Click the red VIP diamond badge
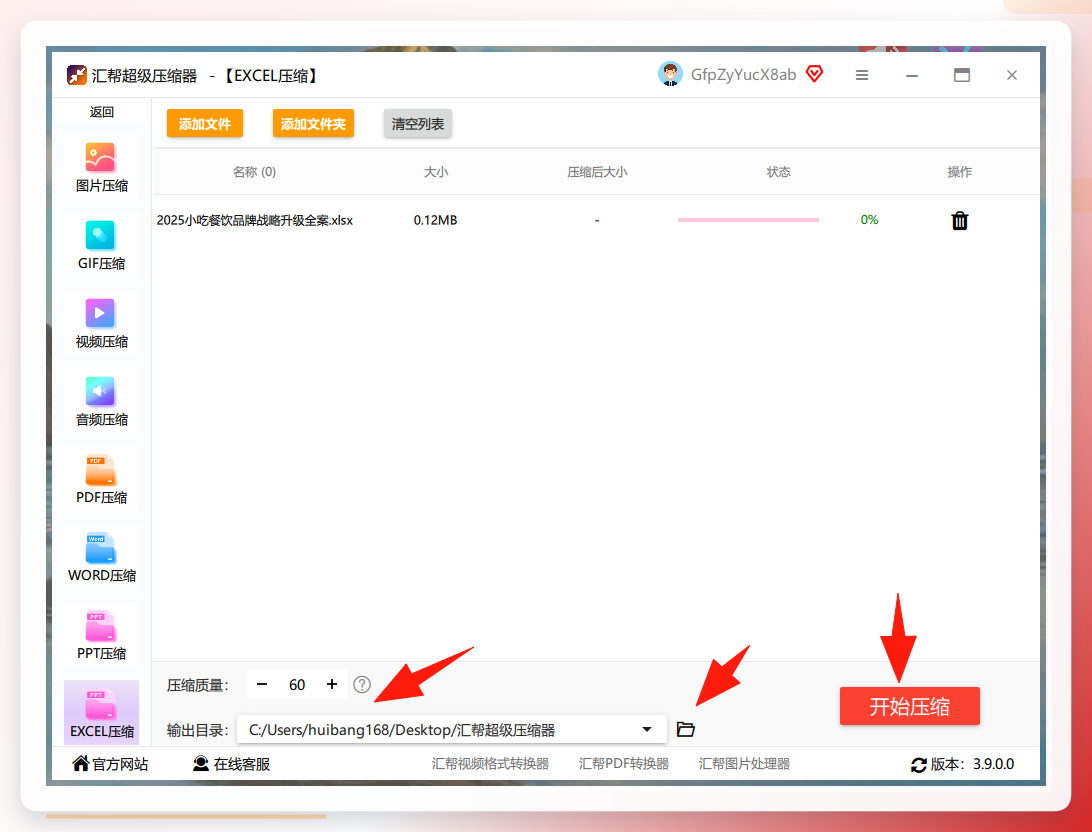 pos(814,74)
